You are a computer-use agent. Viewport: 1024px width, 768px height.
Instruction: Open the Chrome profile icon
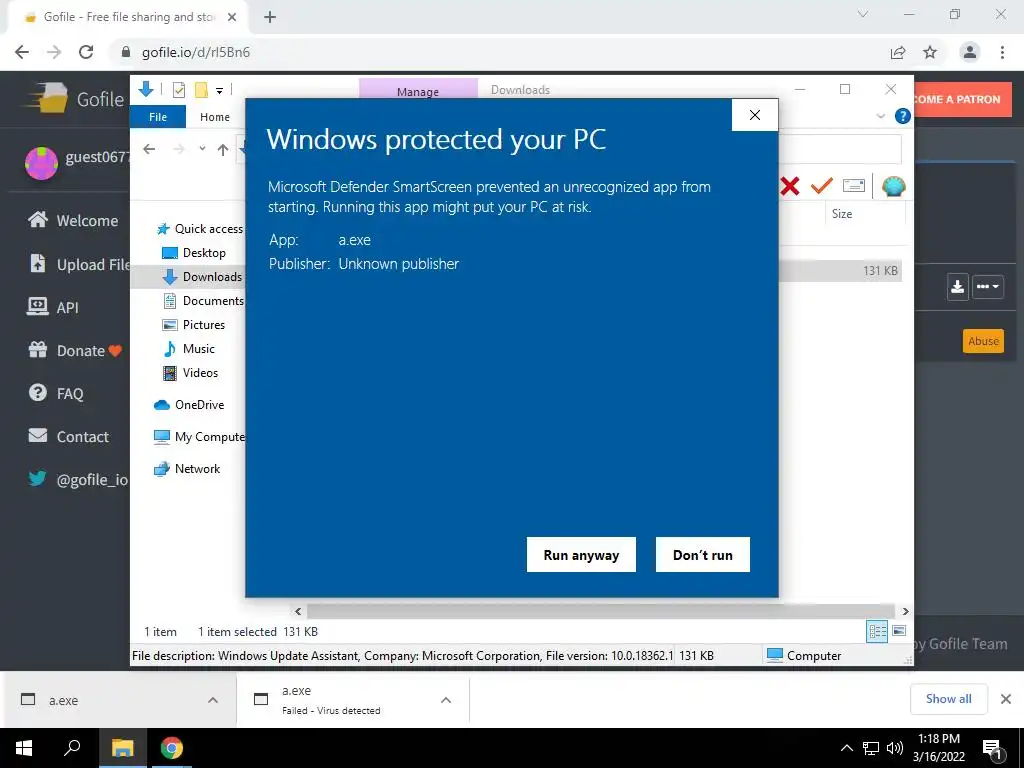coord(970,52)
